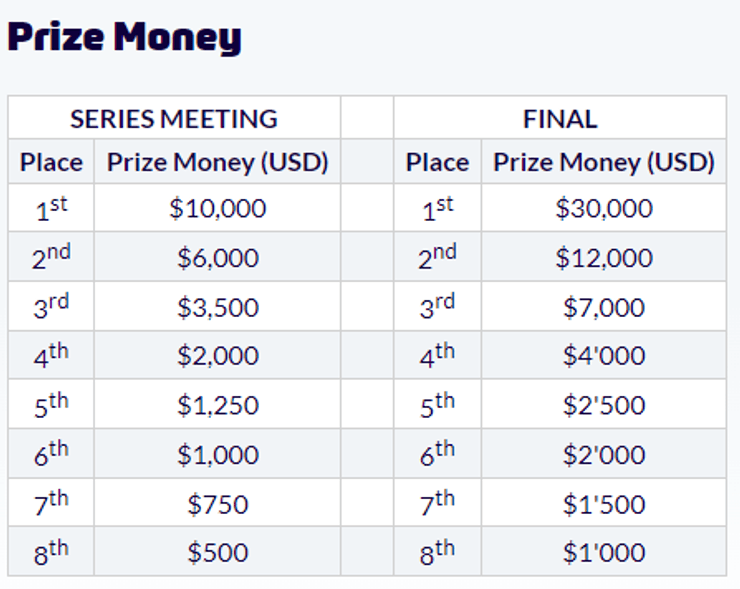Image resolution: width=740 pixels, height=589 pixels.
Task: Click the Final Prize Money (USD) header
Action: pyautogui.click(x=604, y=162)
